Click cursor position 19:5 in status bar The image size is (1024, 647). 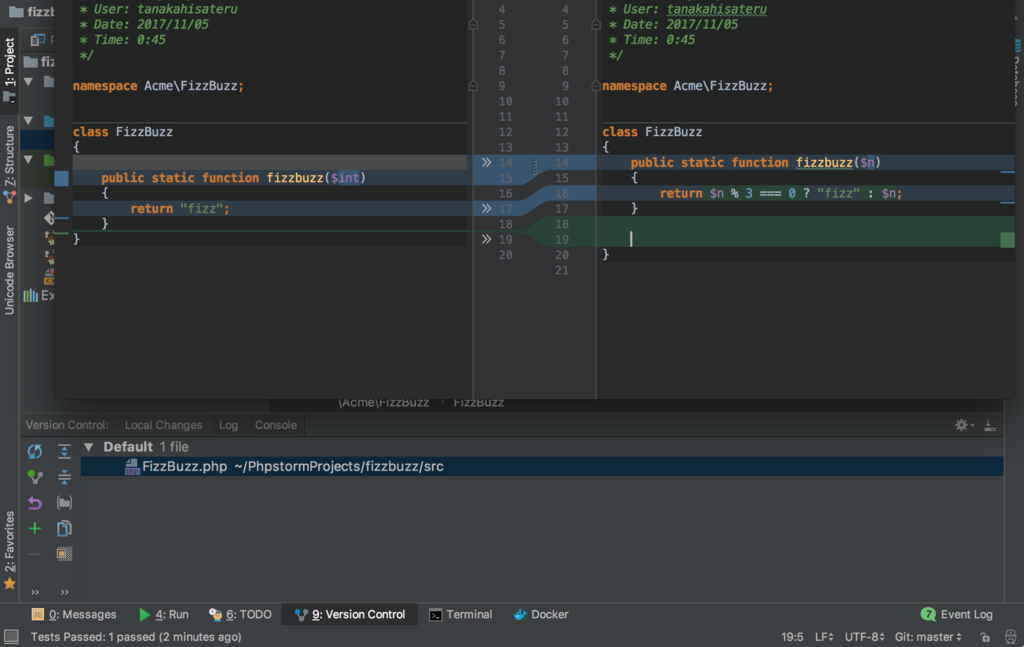click(x=792, y=637)
